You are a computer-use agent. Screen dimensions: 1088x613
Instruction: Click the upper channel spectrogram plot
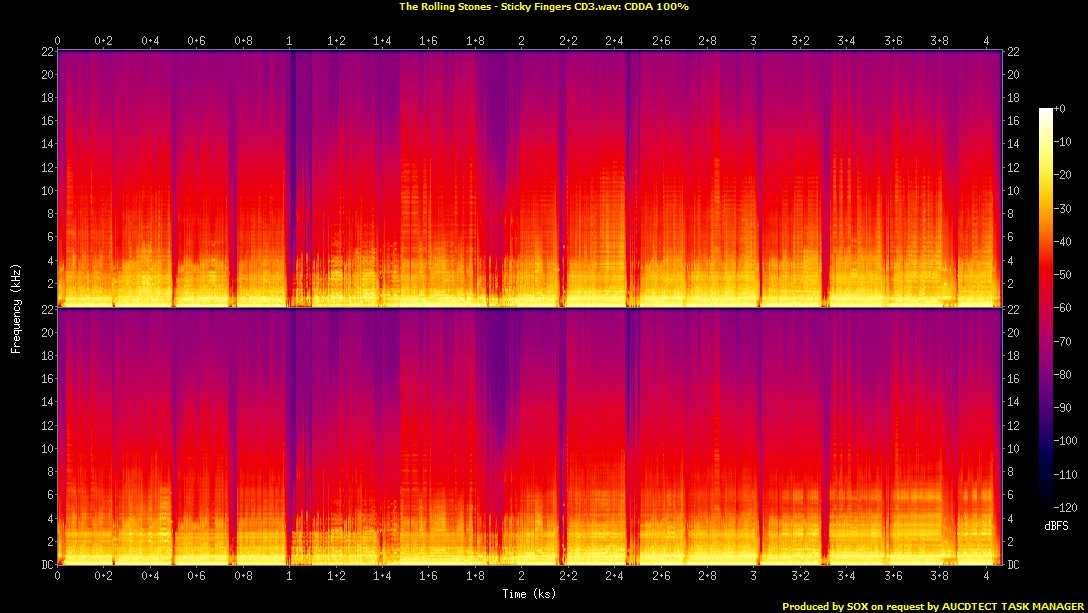(x=529, y=178)
